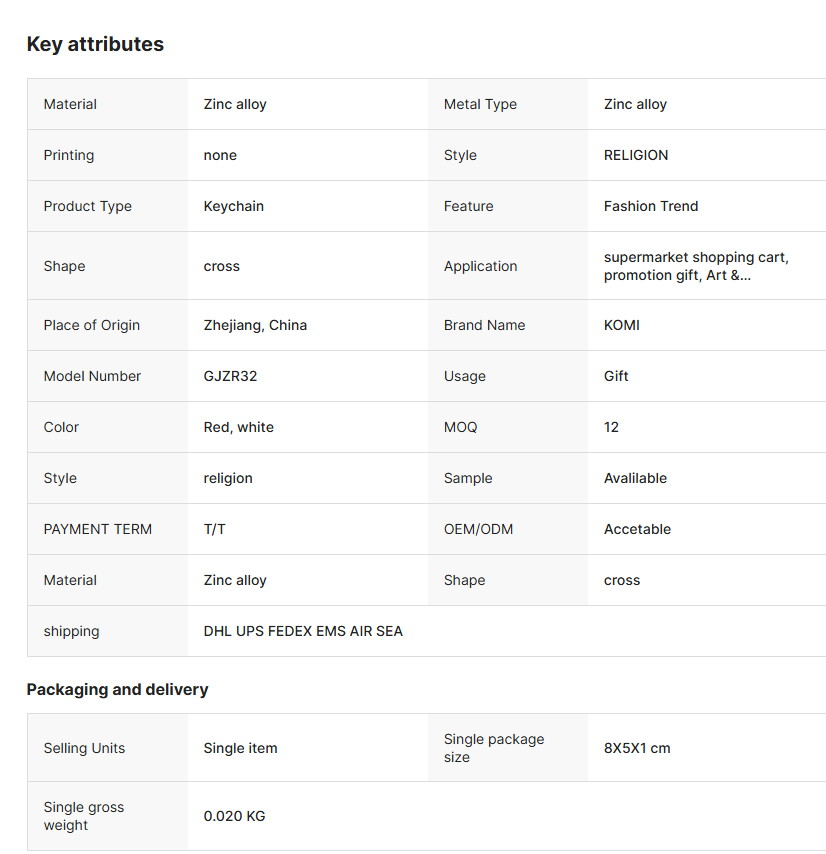Click the 8X5X1 cm package size
Screen dimensions: 826x854
tap(637, 748)
